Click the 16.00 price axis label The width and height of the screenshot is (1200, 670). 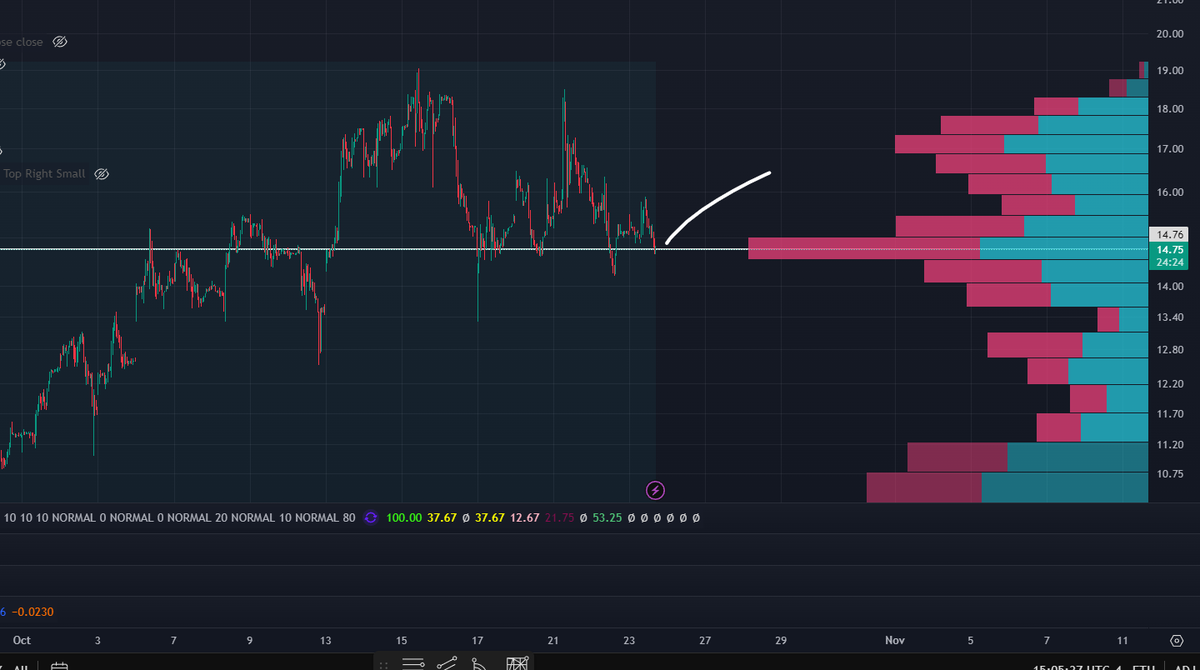tap(1170, 192)
